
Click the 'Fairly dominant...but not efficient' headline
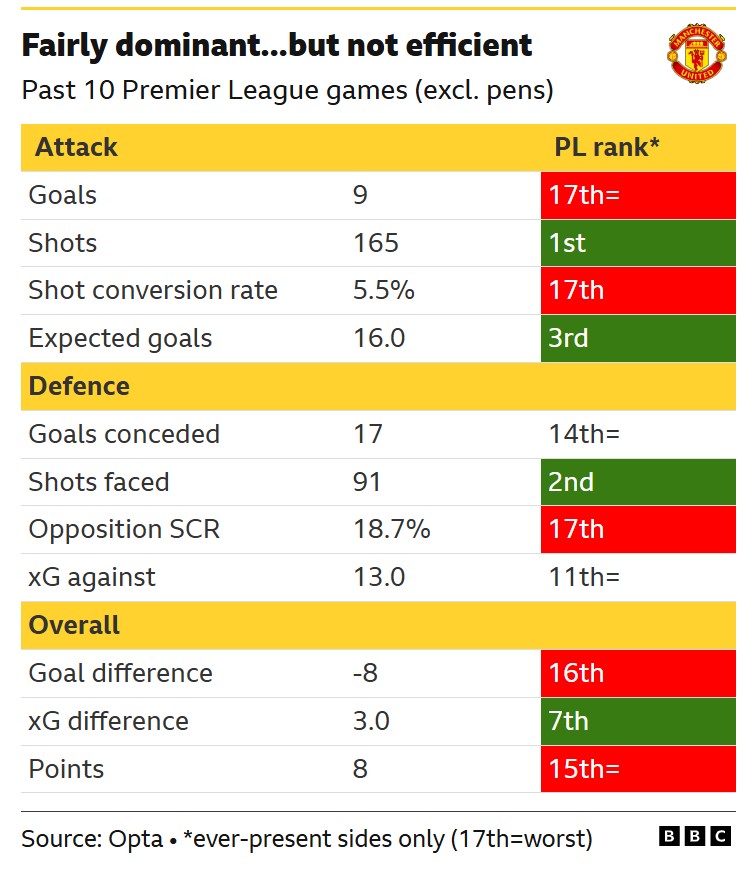click(277, 45)
